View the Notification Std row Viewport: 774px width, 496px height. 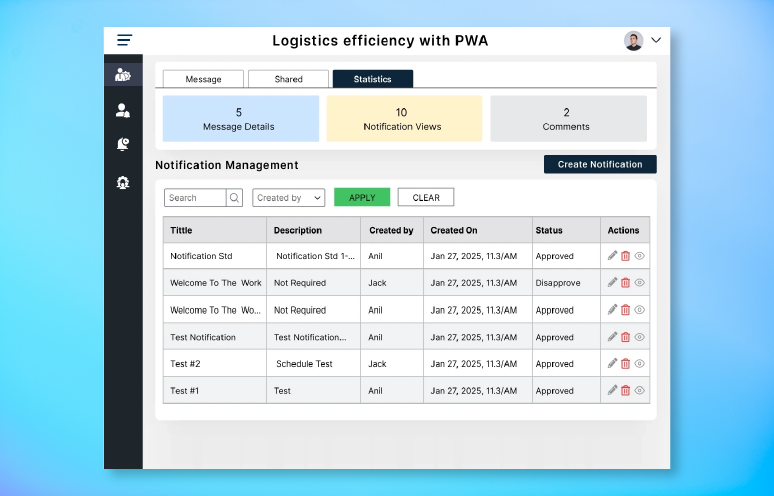[639, 256]
